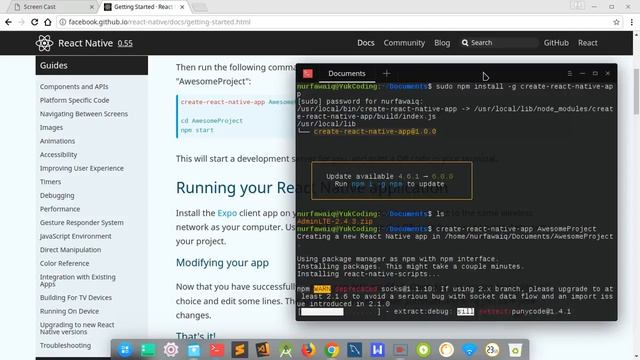Open the Docs navigation item

point(366,43)
